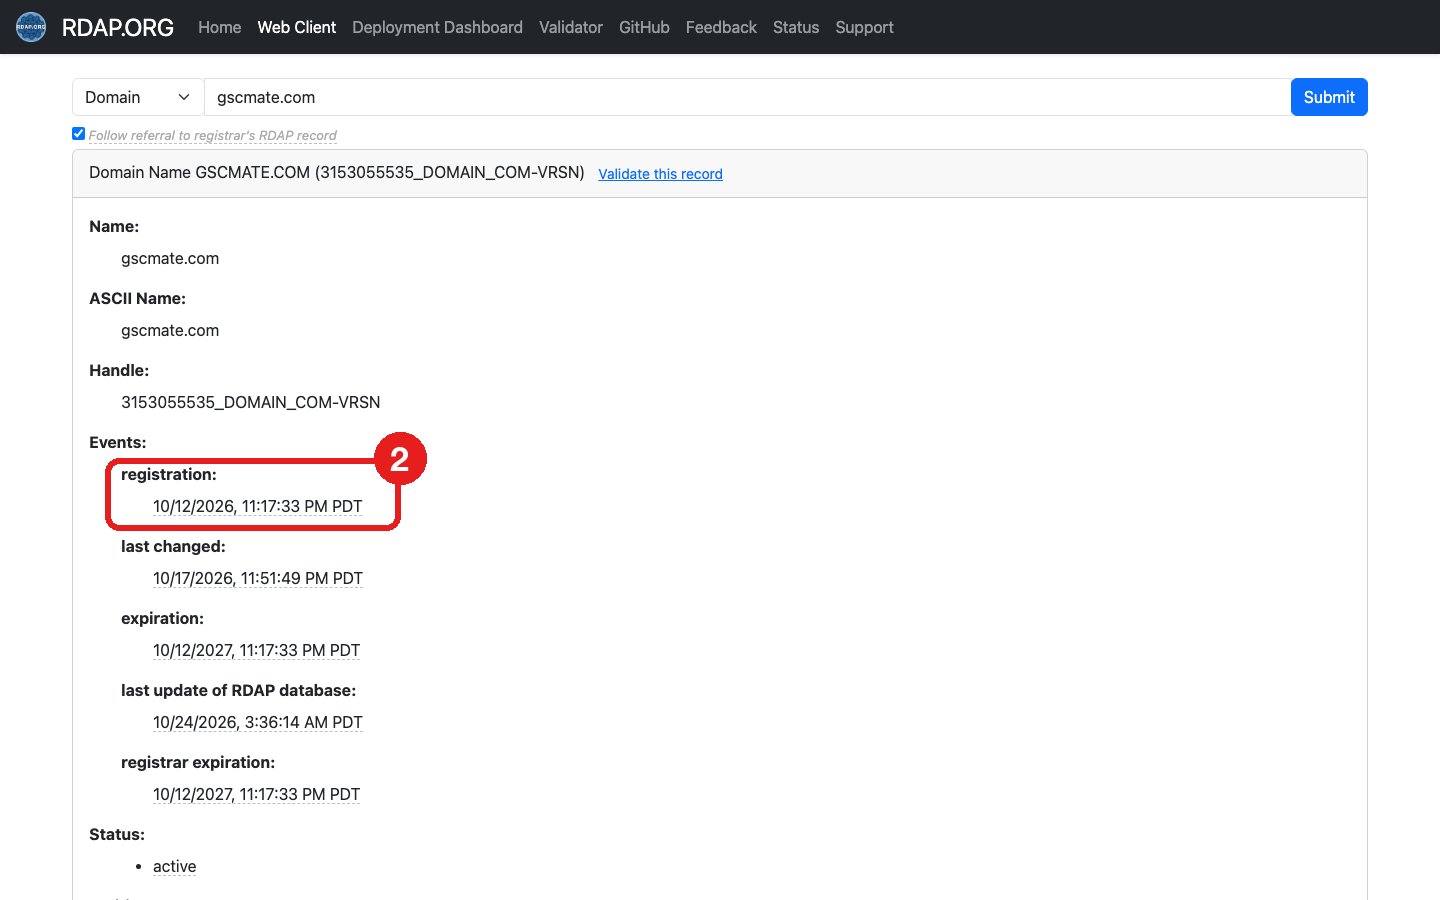Toggle Follow referral to registrar's RDAP record
This screenshot has width=1440, height=900.
[x=78, y=134]
